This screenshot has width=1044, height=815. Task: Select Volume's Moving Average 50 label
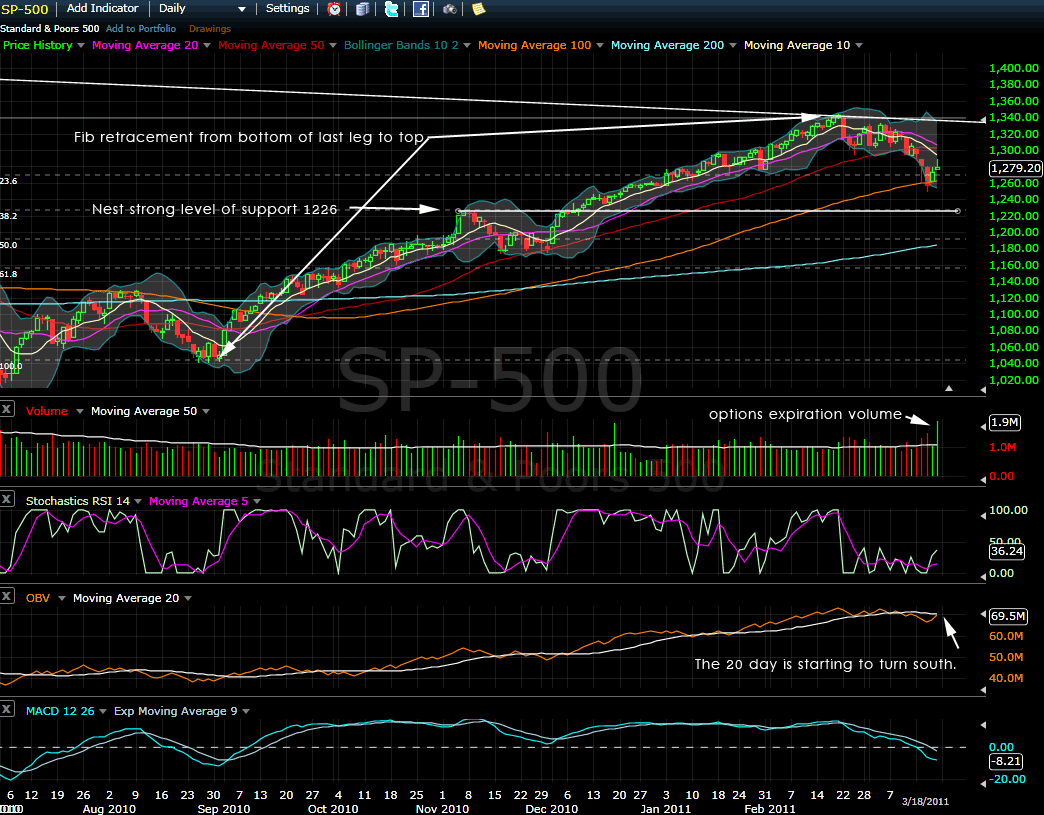[144, 411]
